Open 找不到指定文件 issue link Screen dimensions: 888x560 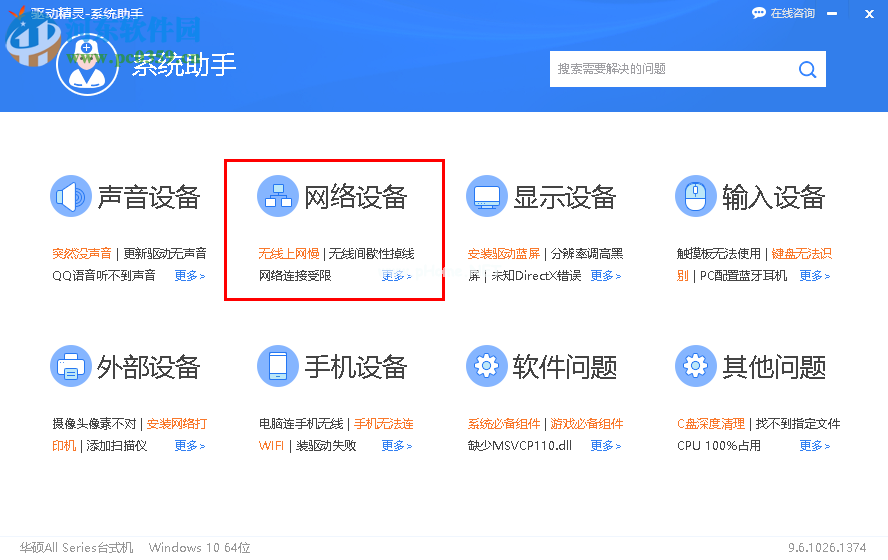(798, 424)
